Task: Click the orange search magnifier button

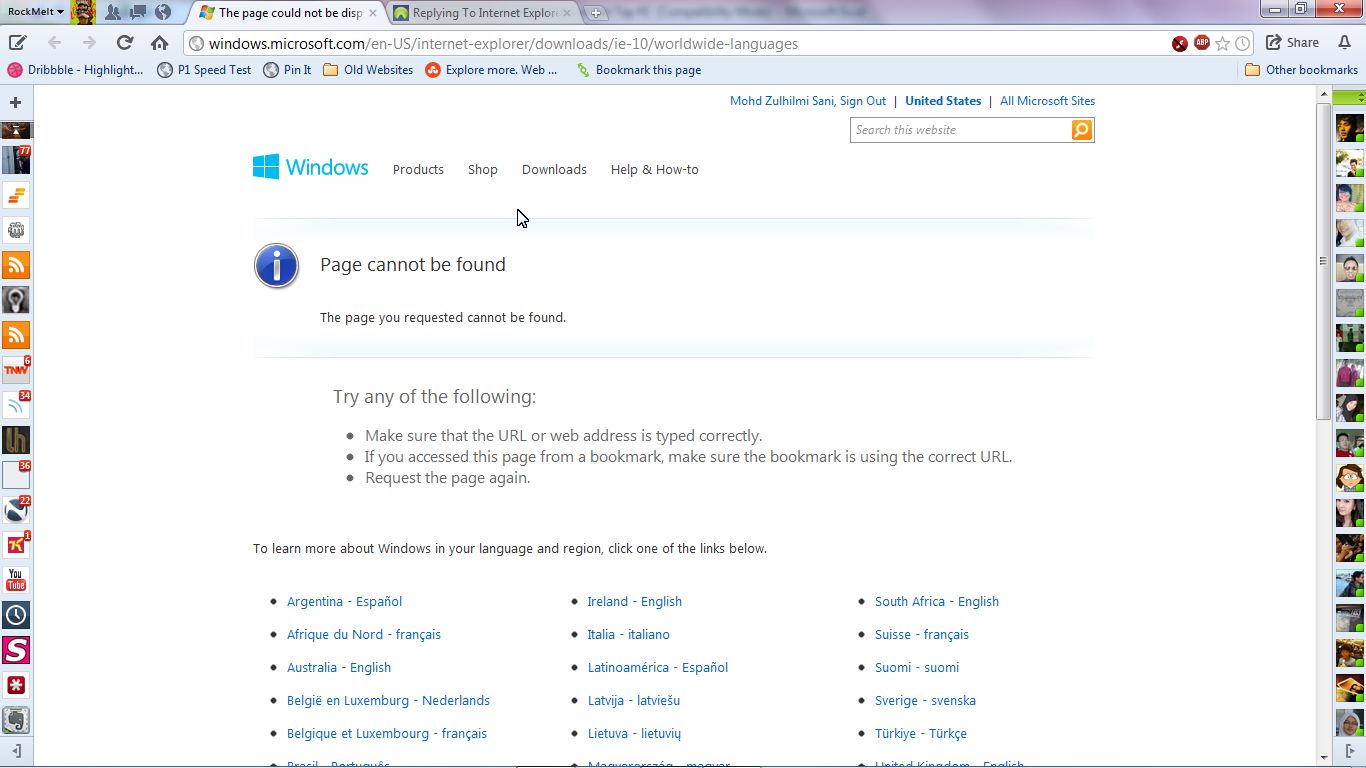Action: click(1082, 130)
